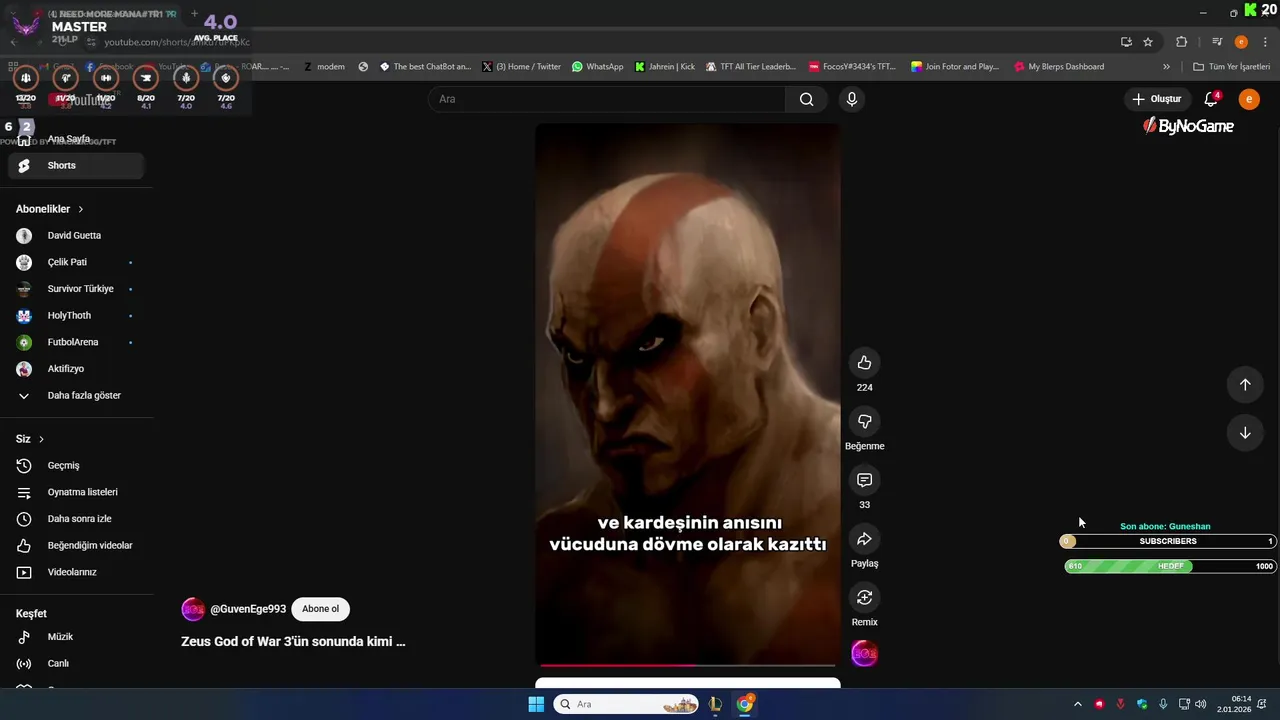Image resolution: width=1280 pixels, height=720 pixels.
Task: Open the Short title Zeus God of War 3'ün
Action: point(293,642)
